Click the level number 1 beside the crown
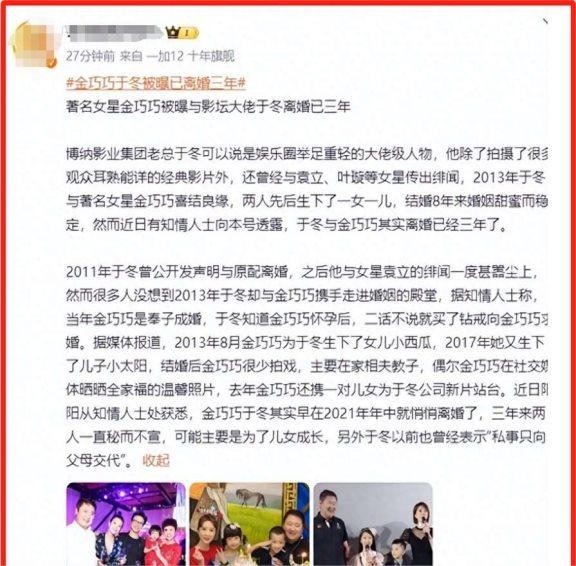 coord(186,33)
